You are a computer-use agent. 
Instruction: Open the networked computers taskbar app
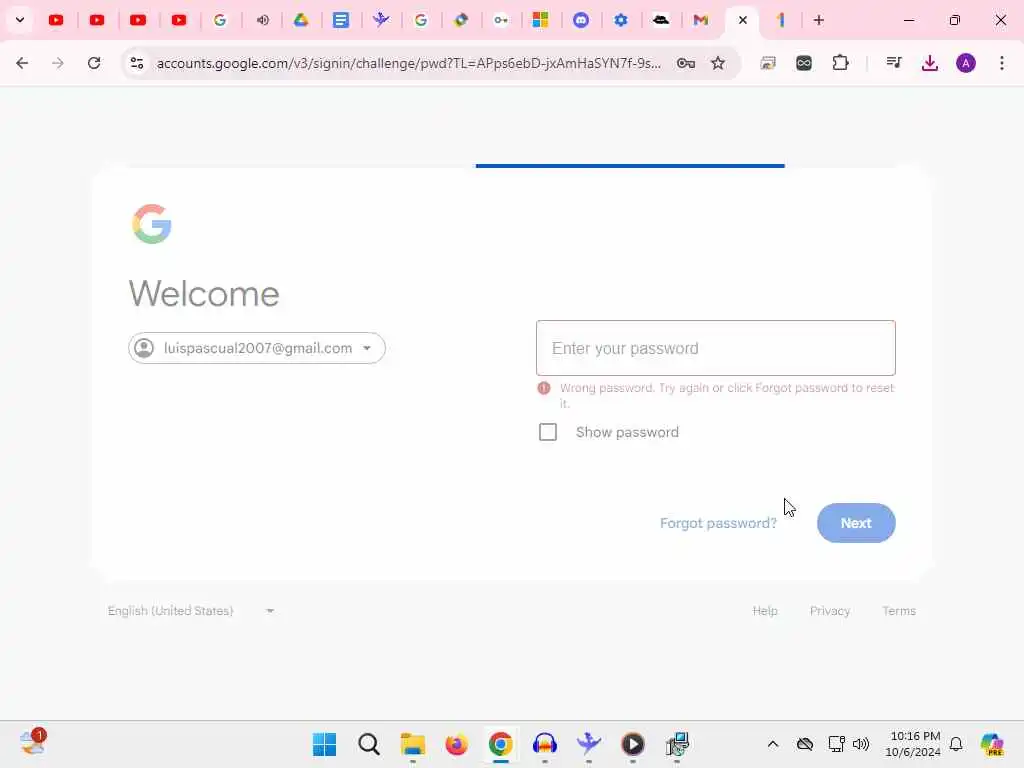click(x=677, y=744)
